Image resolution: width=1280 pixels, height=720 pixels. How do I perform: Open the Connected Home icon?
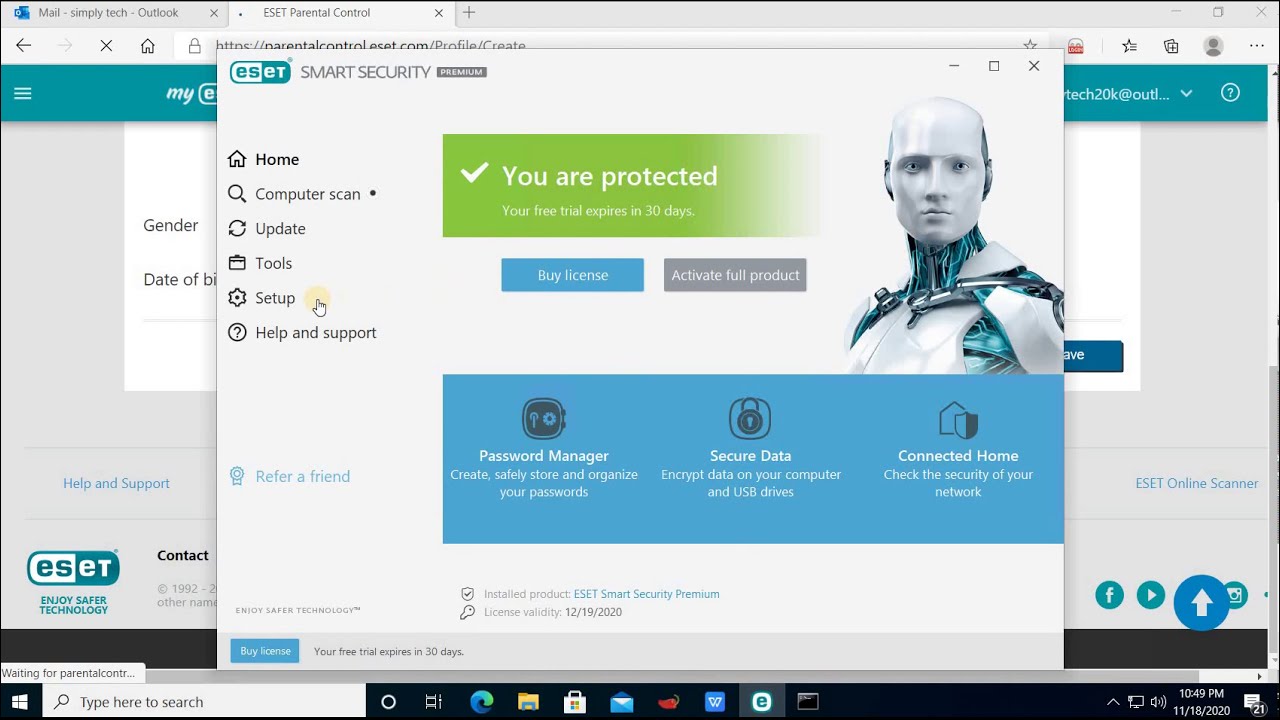(958, 421)
